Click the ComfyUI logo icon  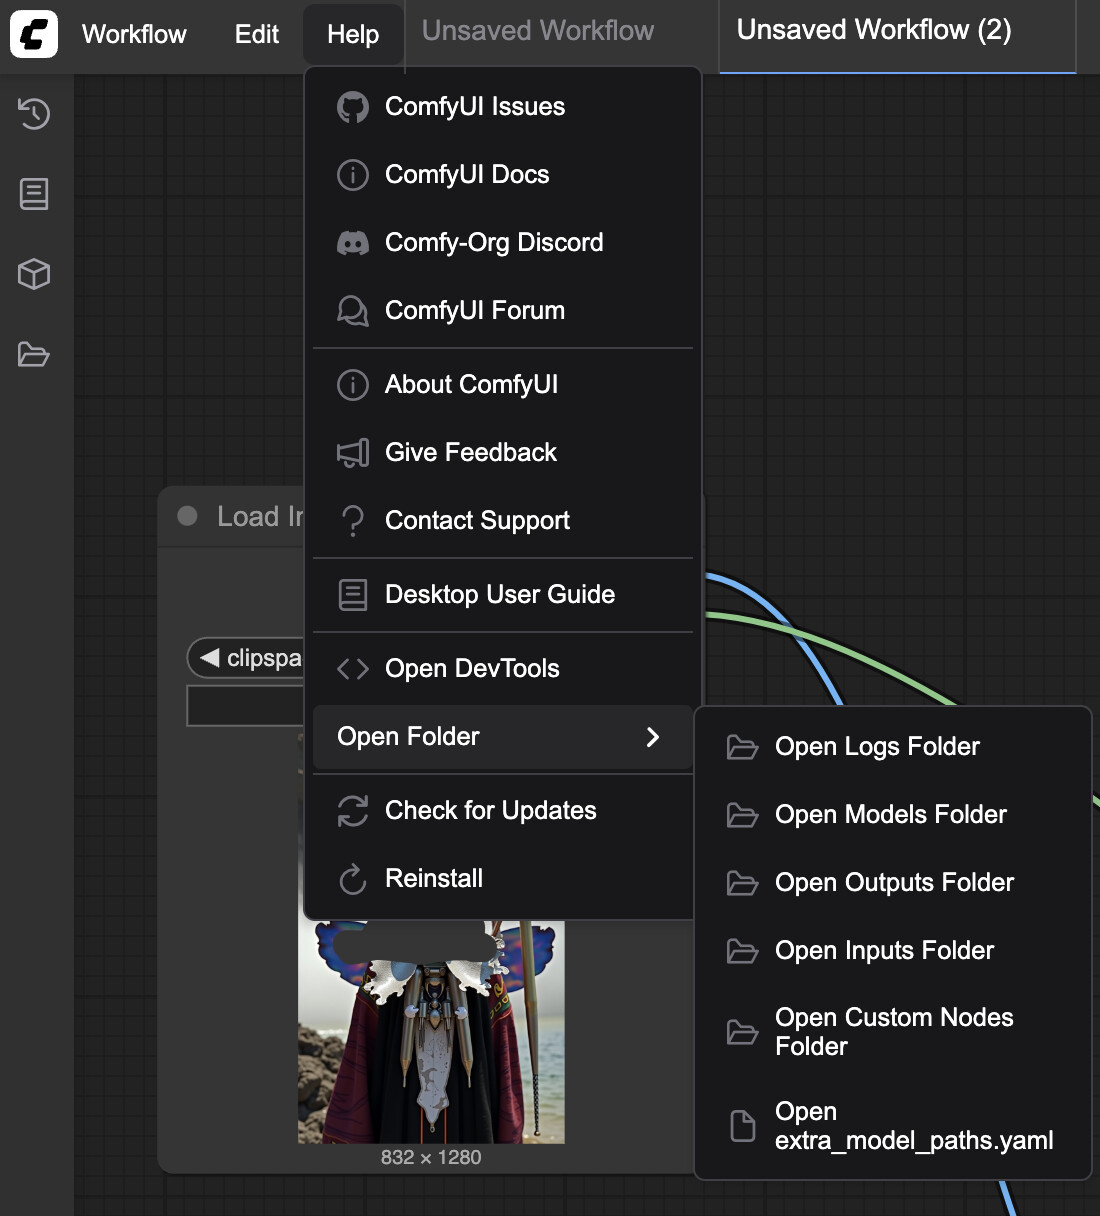tap(34, 34)
